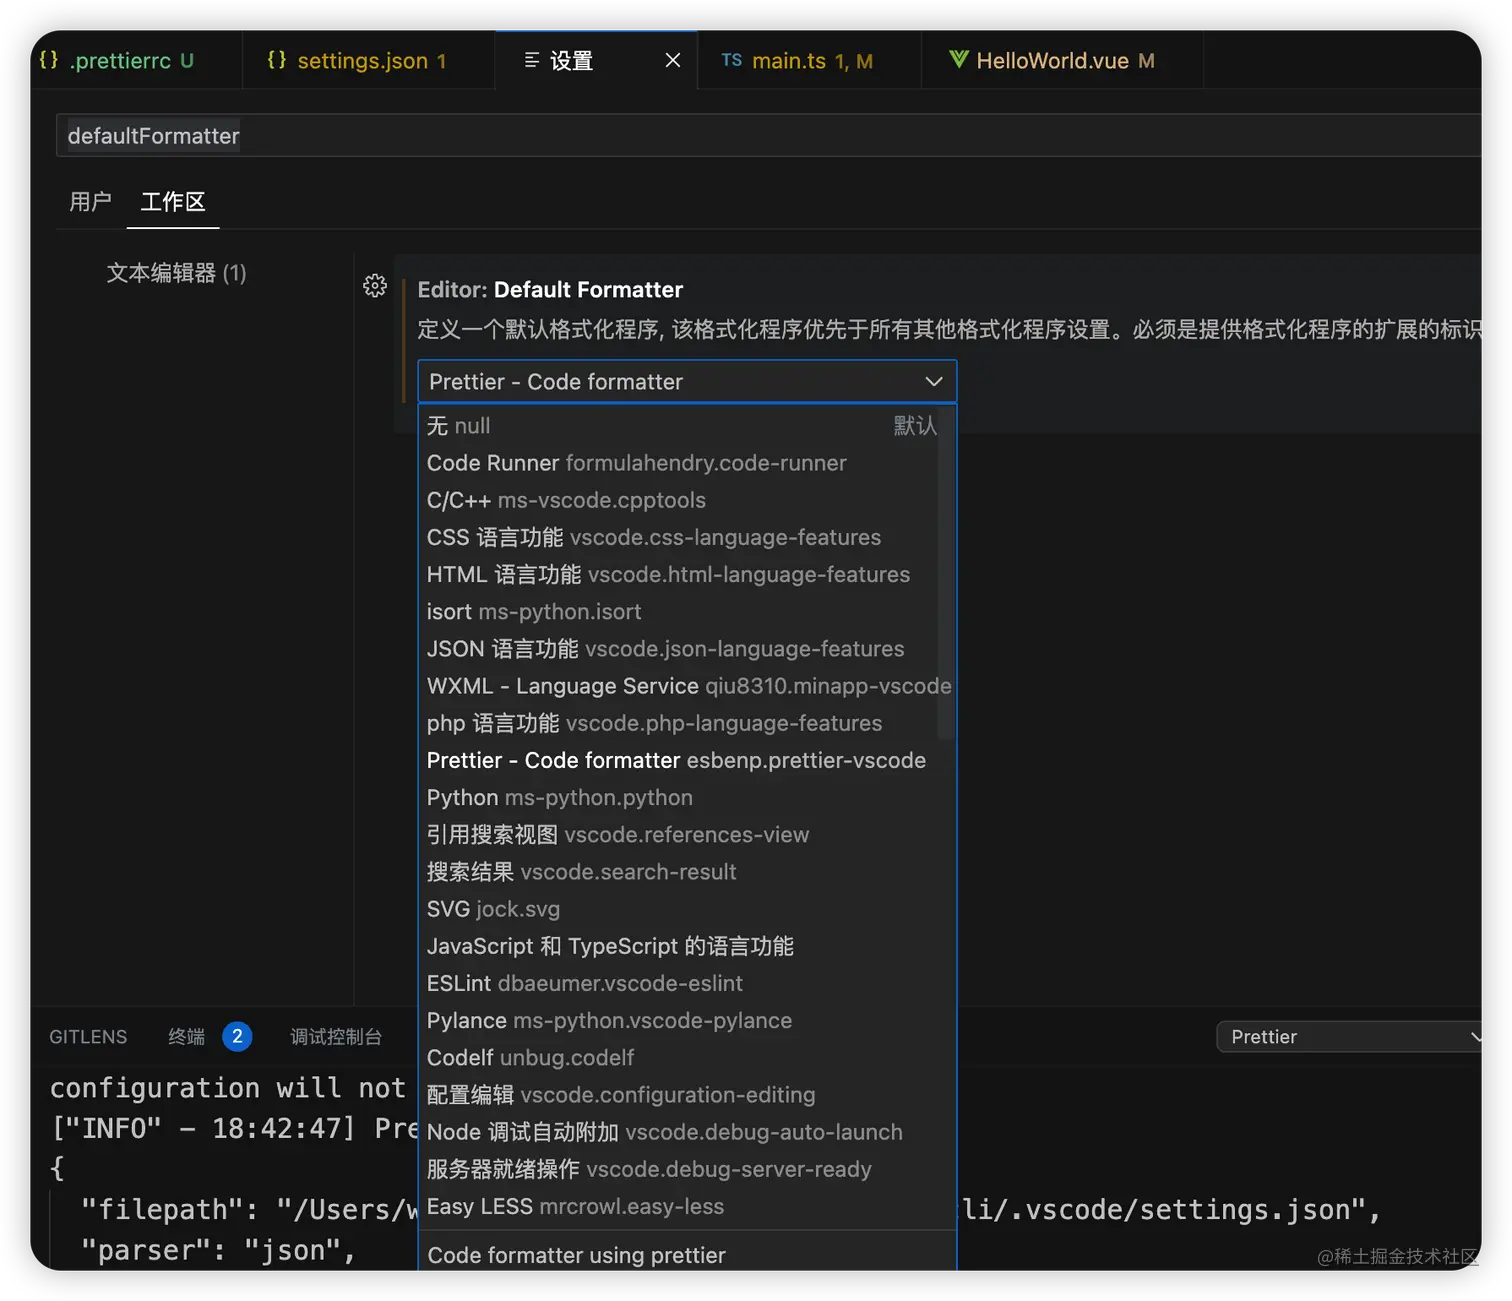1512x1301 pixels.
Task: Select C/C++ ms-vscode.cpptools formatter
Action: [682, 500]
